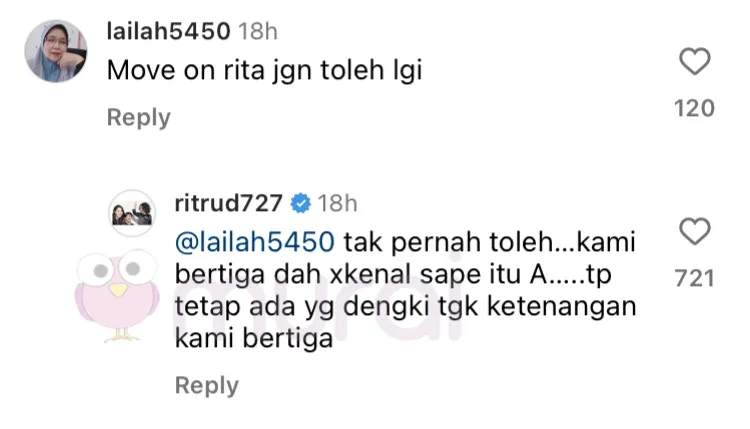Click the final line 'kami bertiga'
This screenshot has height=429, width=750.
(x=254, y=339)
